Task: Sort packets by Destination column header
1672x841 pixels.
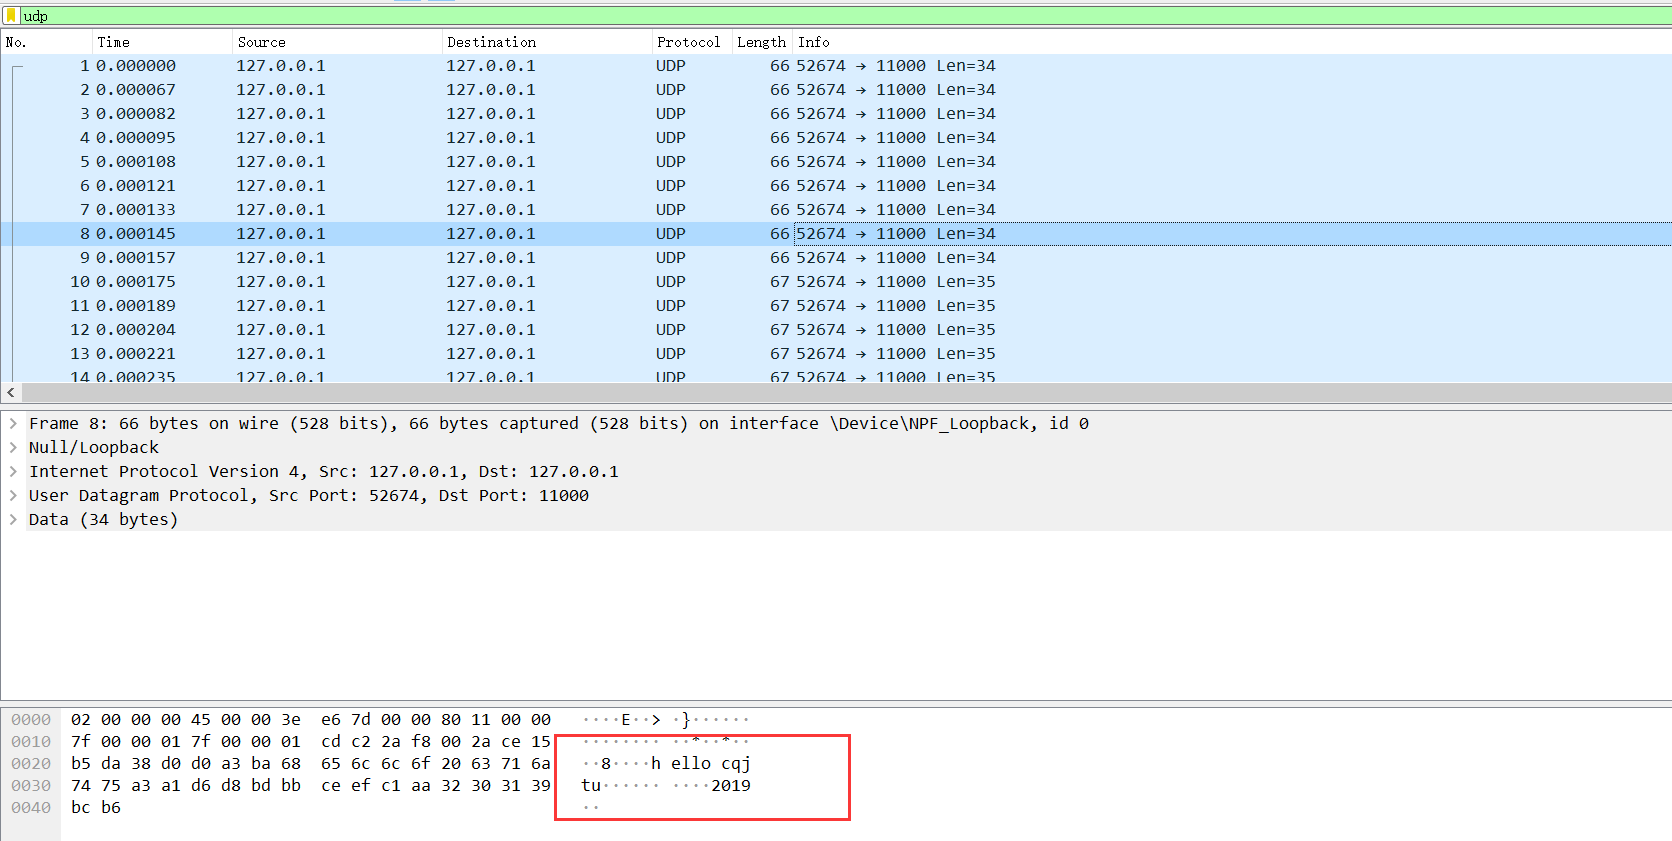Action: (x=547, y=42)
